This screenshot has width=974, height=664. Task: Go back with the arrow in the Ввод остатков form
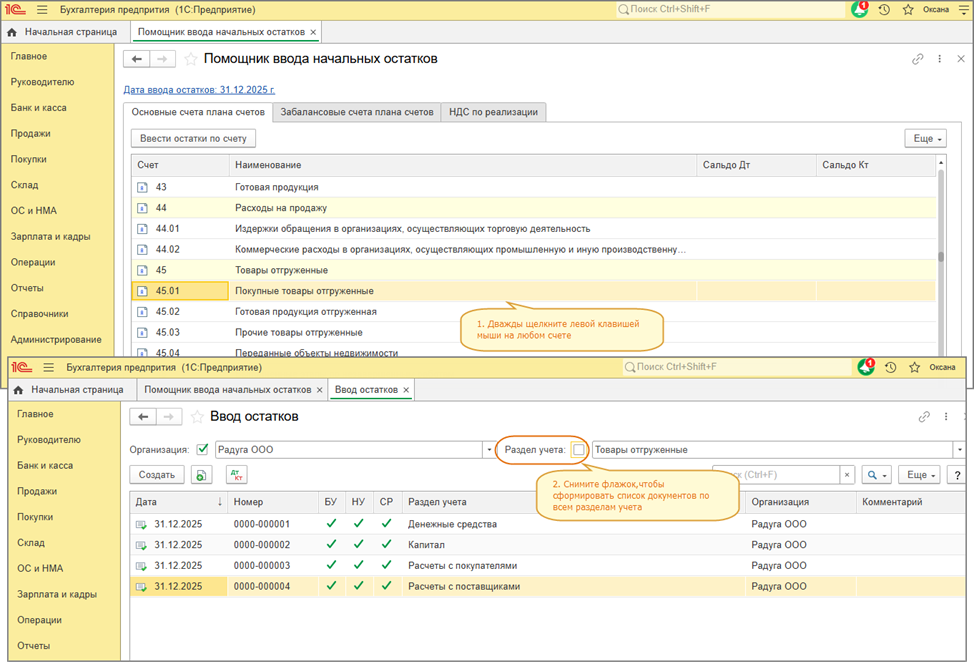coord(145,417)
